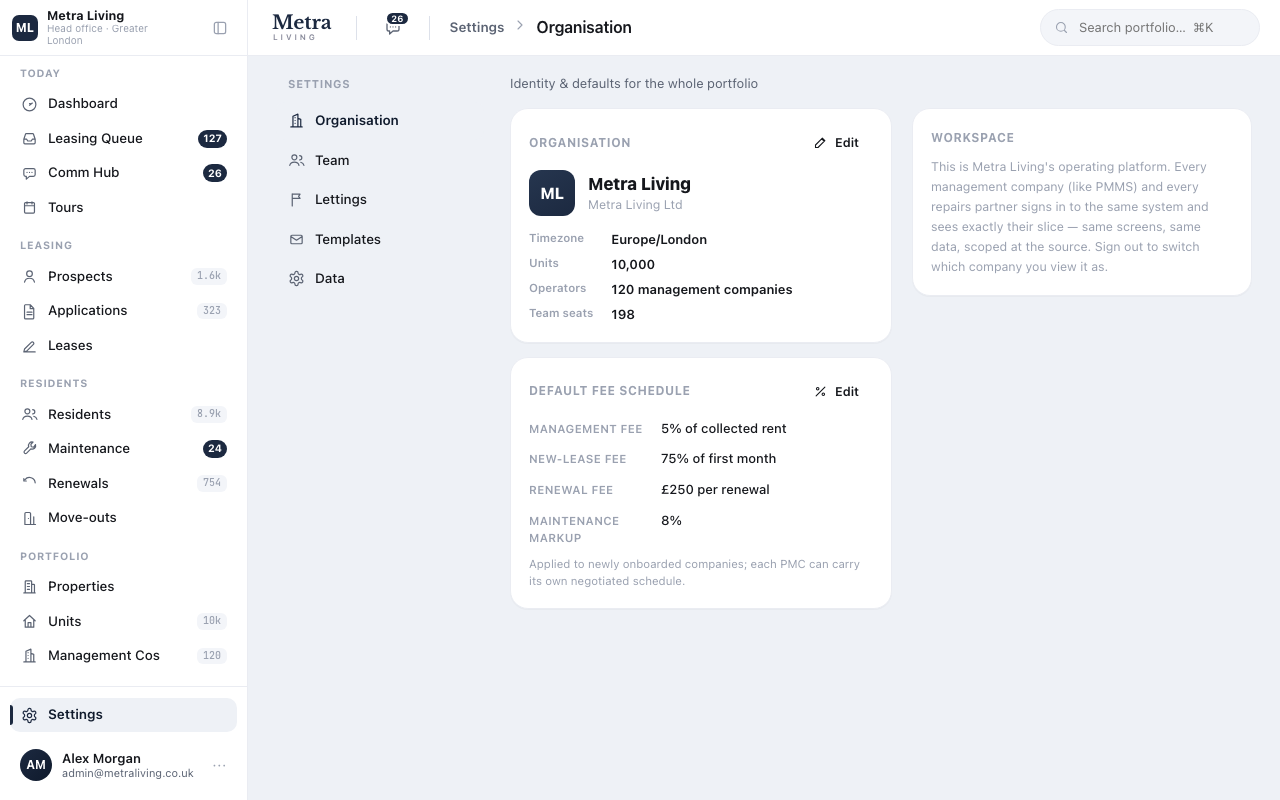
Task: Click the ML organisation logo avatar
Action: (x=552, y=193)
